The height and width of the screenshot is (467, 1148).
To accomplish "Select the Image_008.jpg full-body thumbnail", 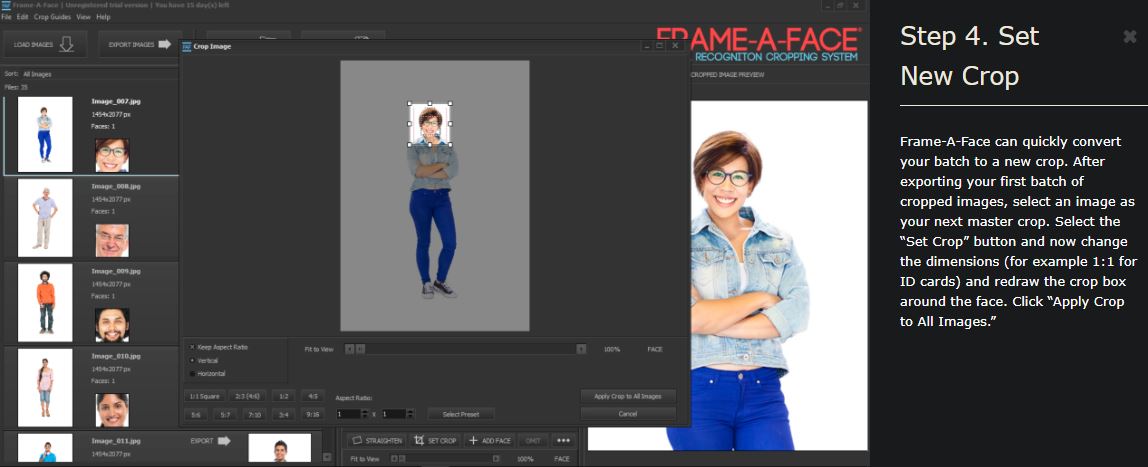I will [x=45, y=217].
